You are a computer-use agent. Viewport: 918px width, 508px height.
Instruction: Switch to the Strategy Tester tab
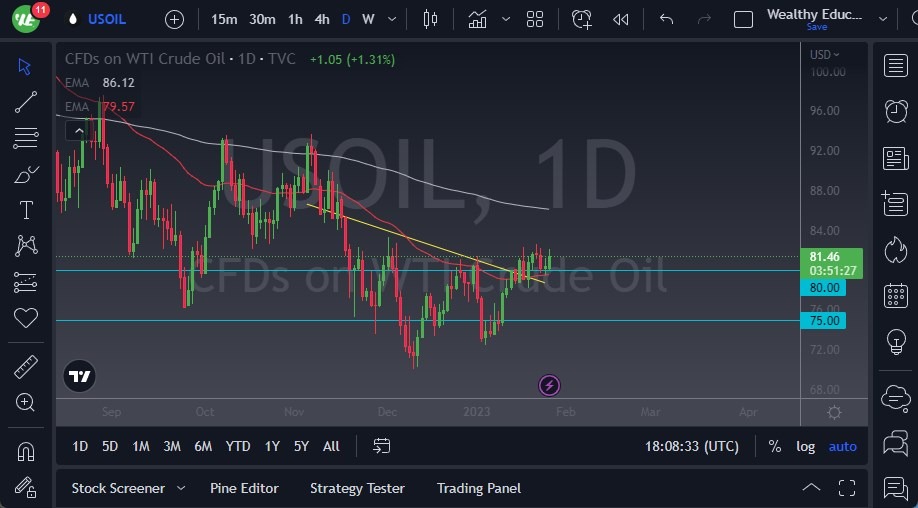click(357, 488)
